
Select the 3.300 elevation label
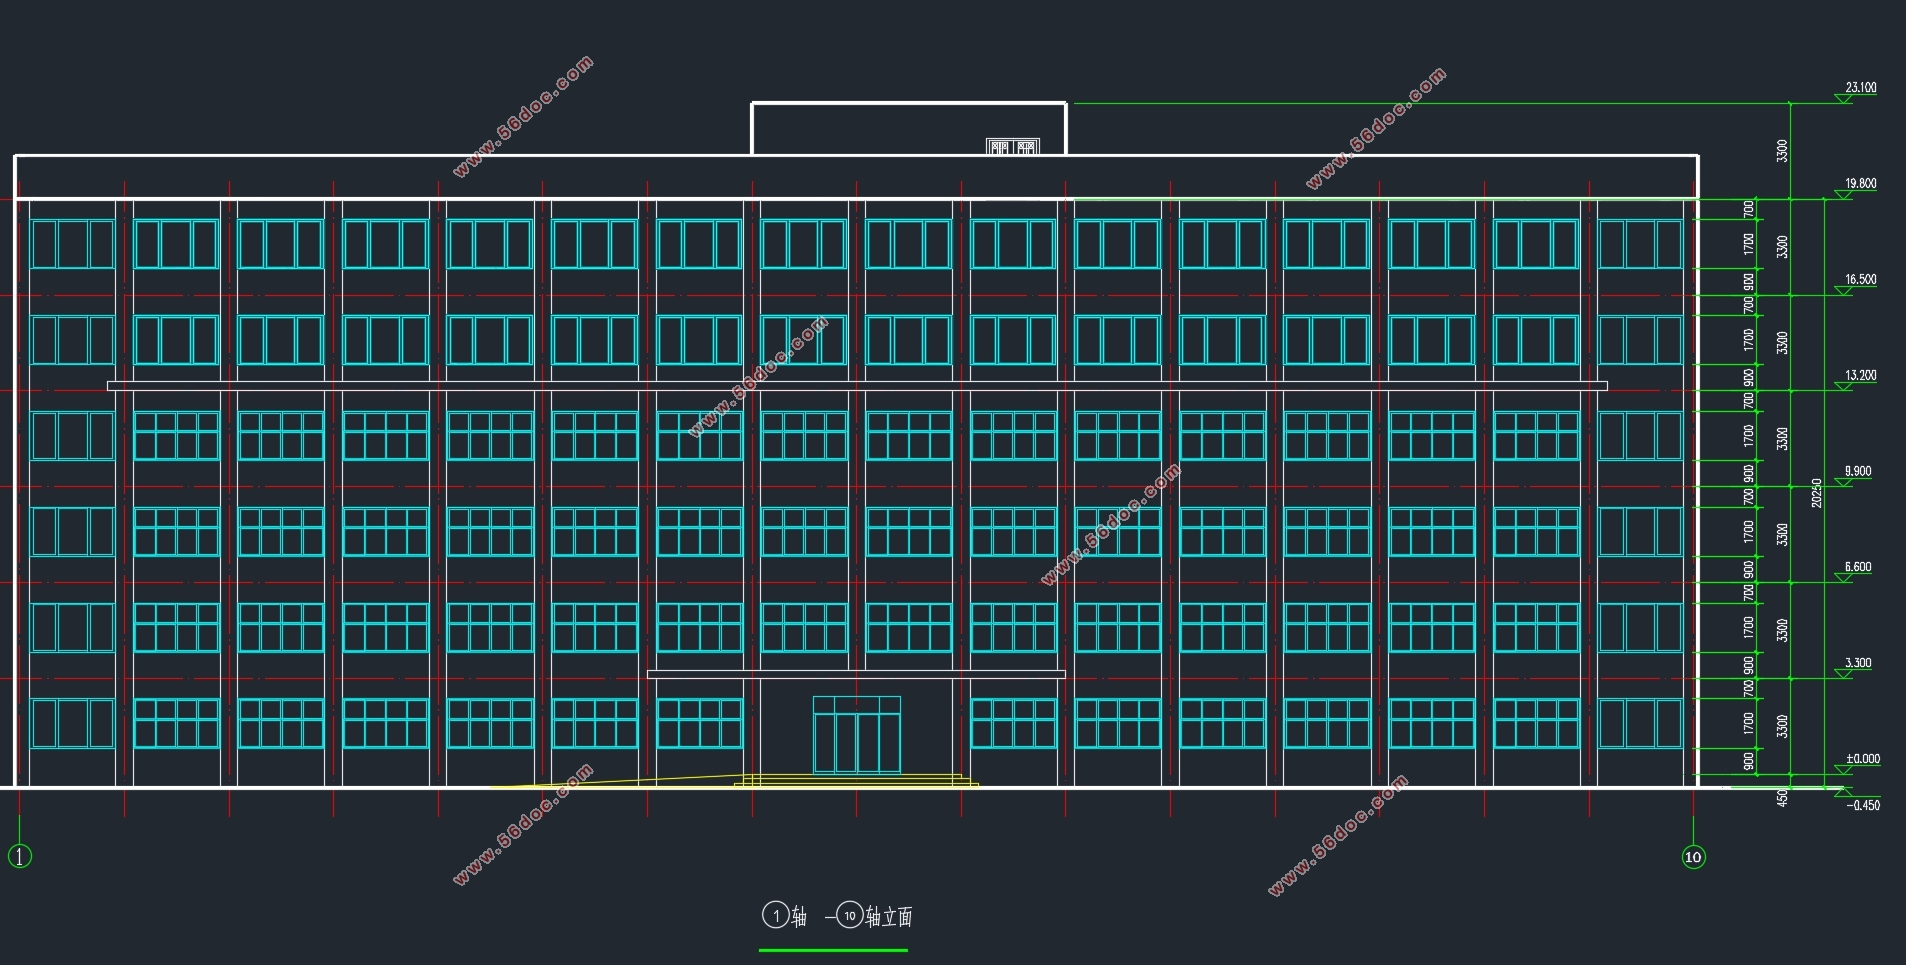click(x=1858, y=663)
